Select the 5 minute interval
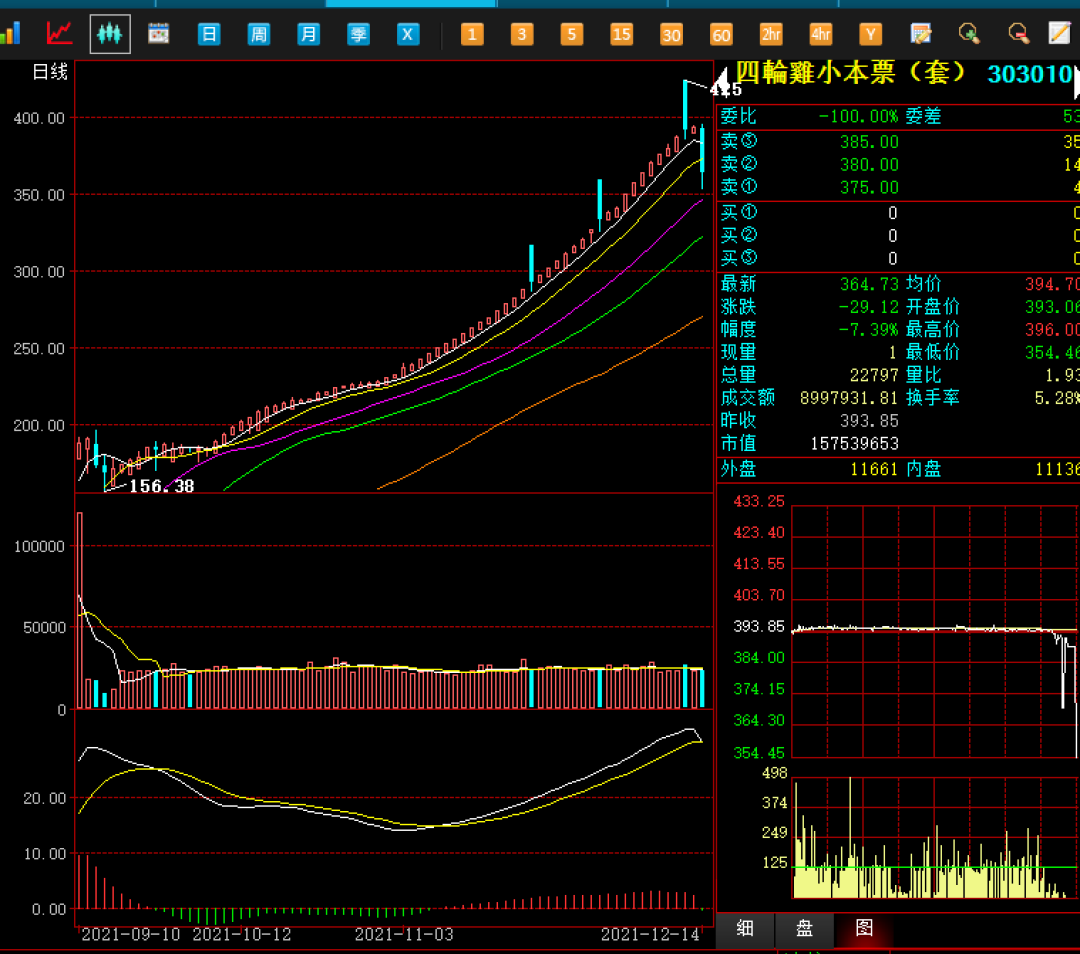1080x954 pixels. point(572,34)
